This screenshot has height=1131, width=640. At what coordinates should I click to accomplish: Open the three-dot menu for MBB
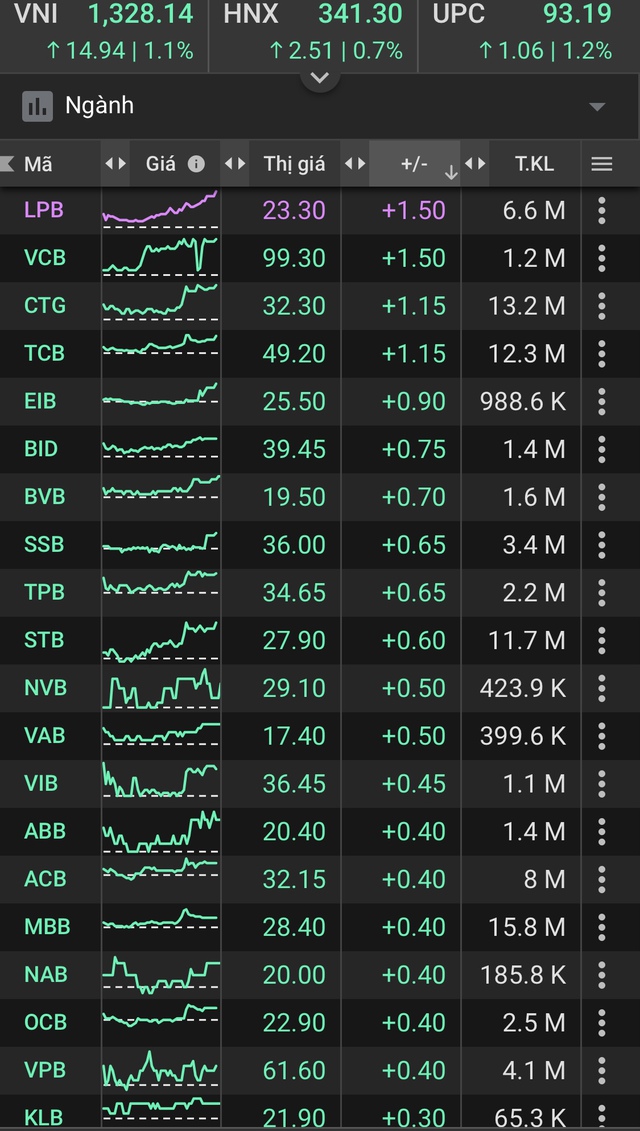(601, 926)
